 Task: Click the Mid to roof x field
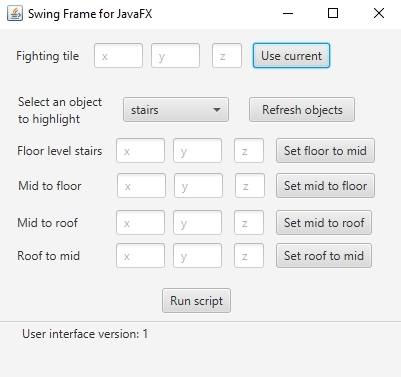tap(140, 222)
